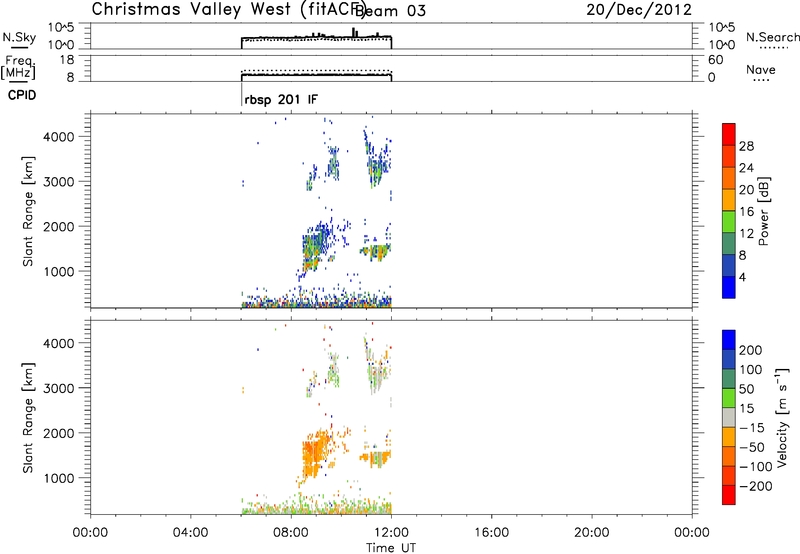Click the 'rbsp 201 IF' CPID label
This screenshot has width=800, height=554.
pos(281,99)
